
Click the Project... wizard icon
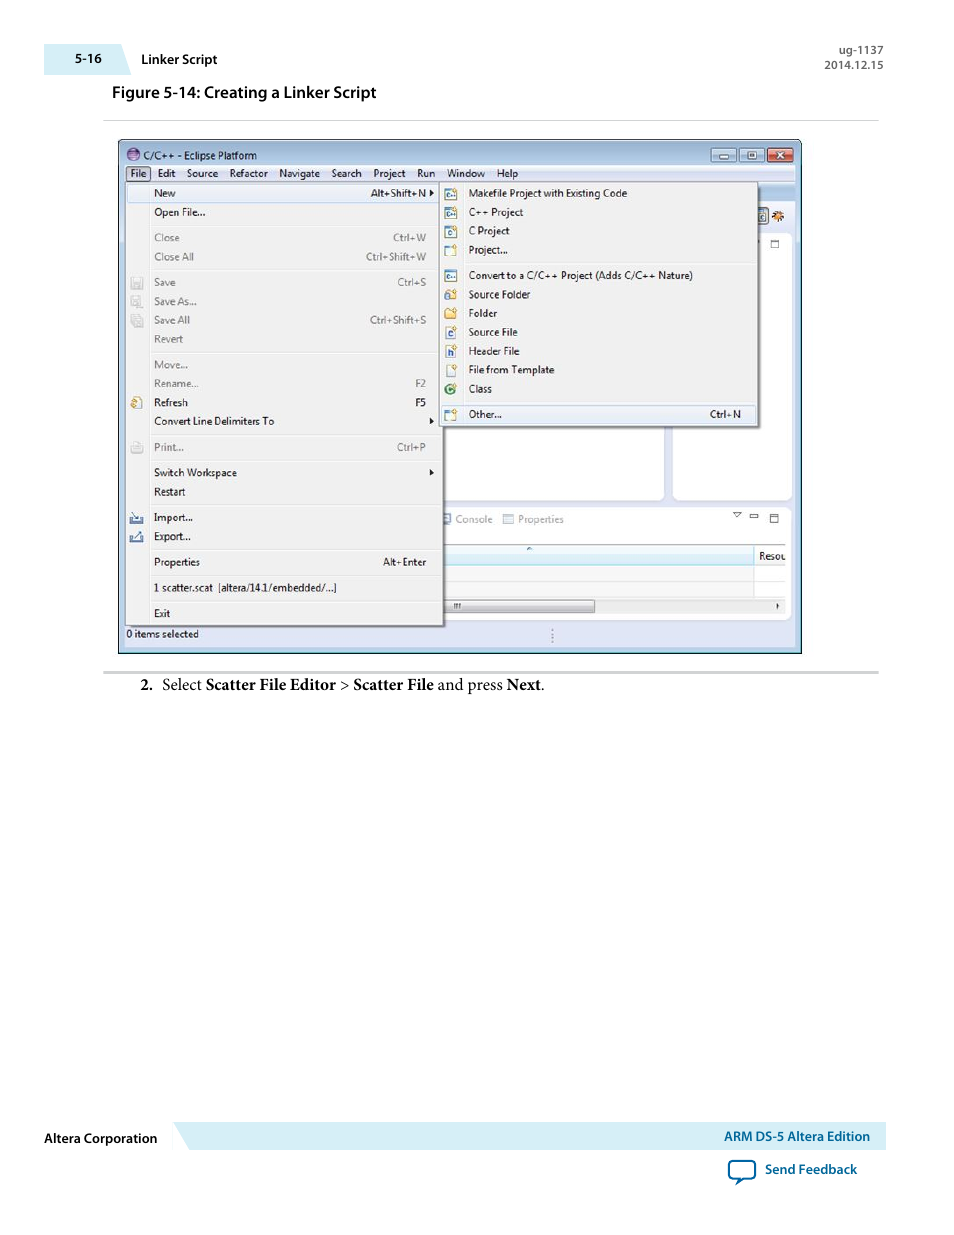[450, 250]
